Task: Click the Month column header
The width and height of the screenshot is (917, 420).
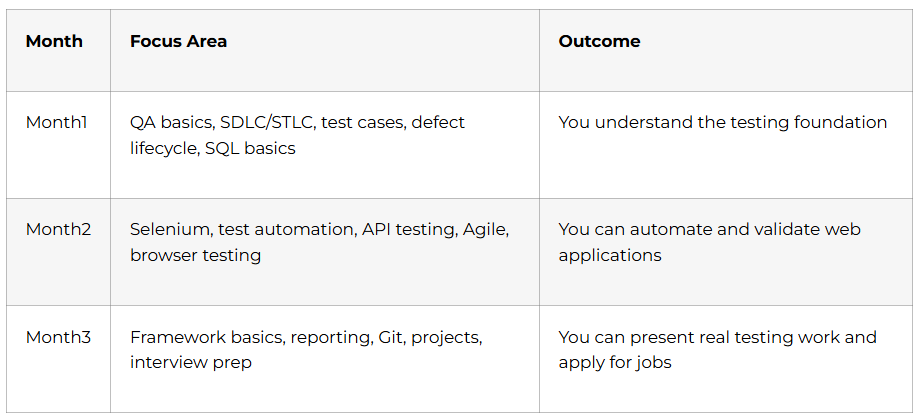Action: [x=54, y=41]
